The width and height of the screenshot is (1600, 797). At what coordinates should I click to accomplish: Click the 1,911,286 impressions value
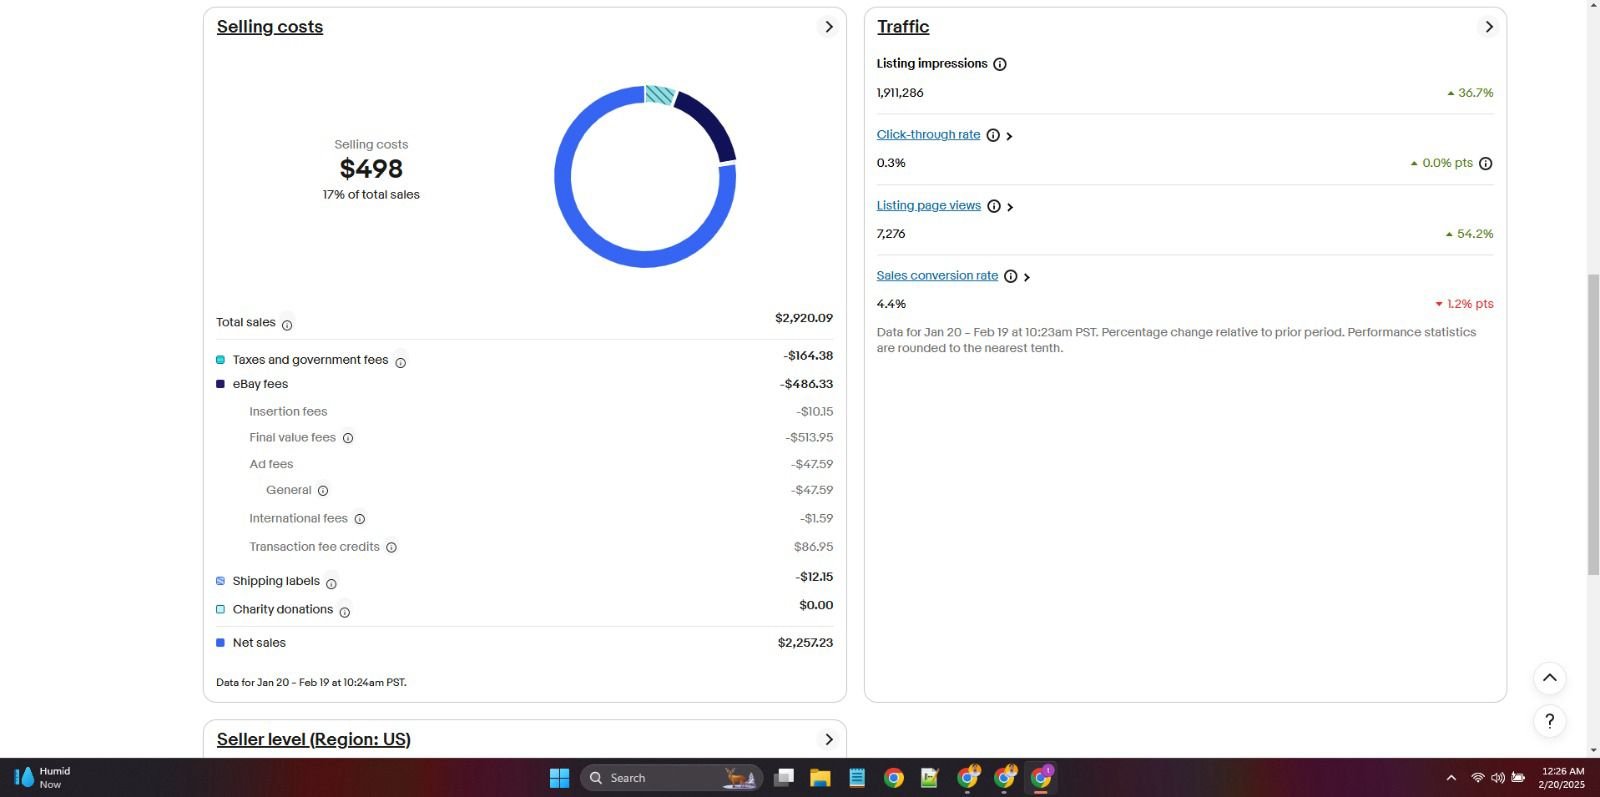click(x=900, y=93)
